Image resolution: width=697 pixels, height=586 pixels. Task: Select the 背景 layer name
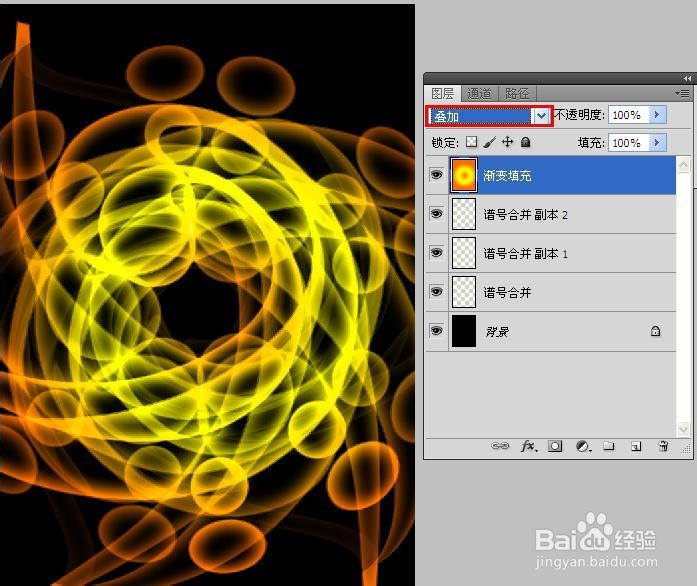point(497,332)
